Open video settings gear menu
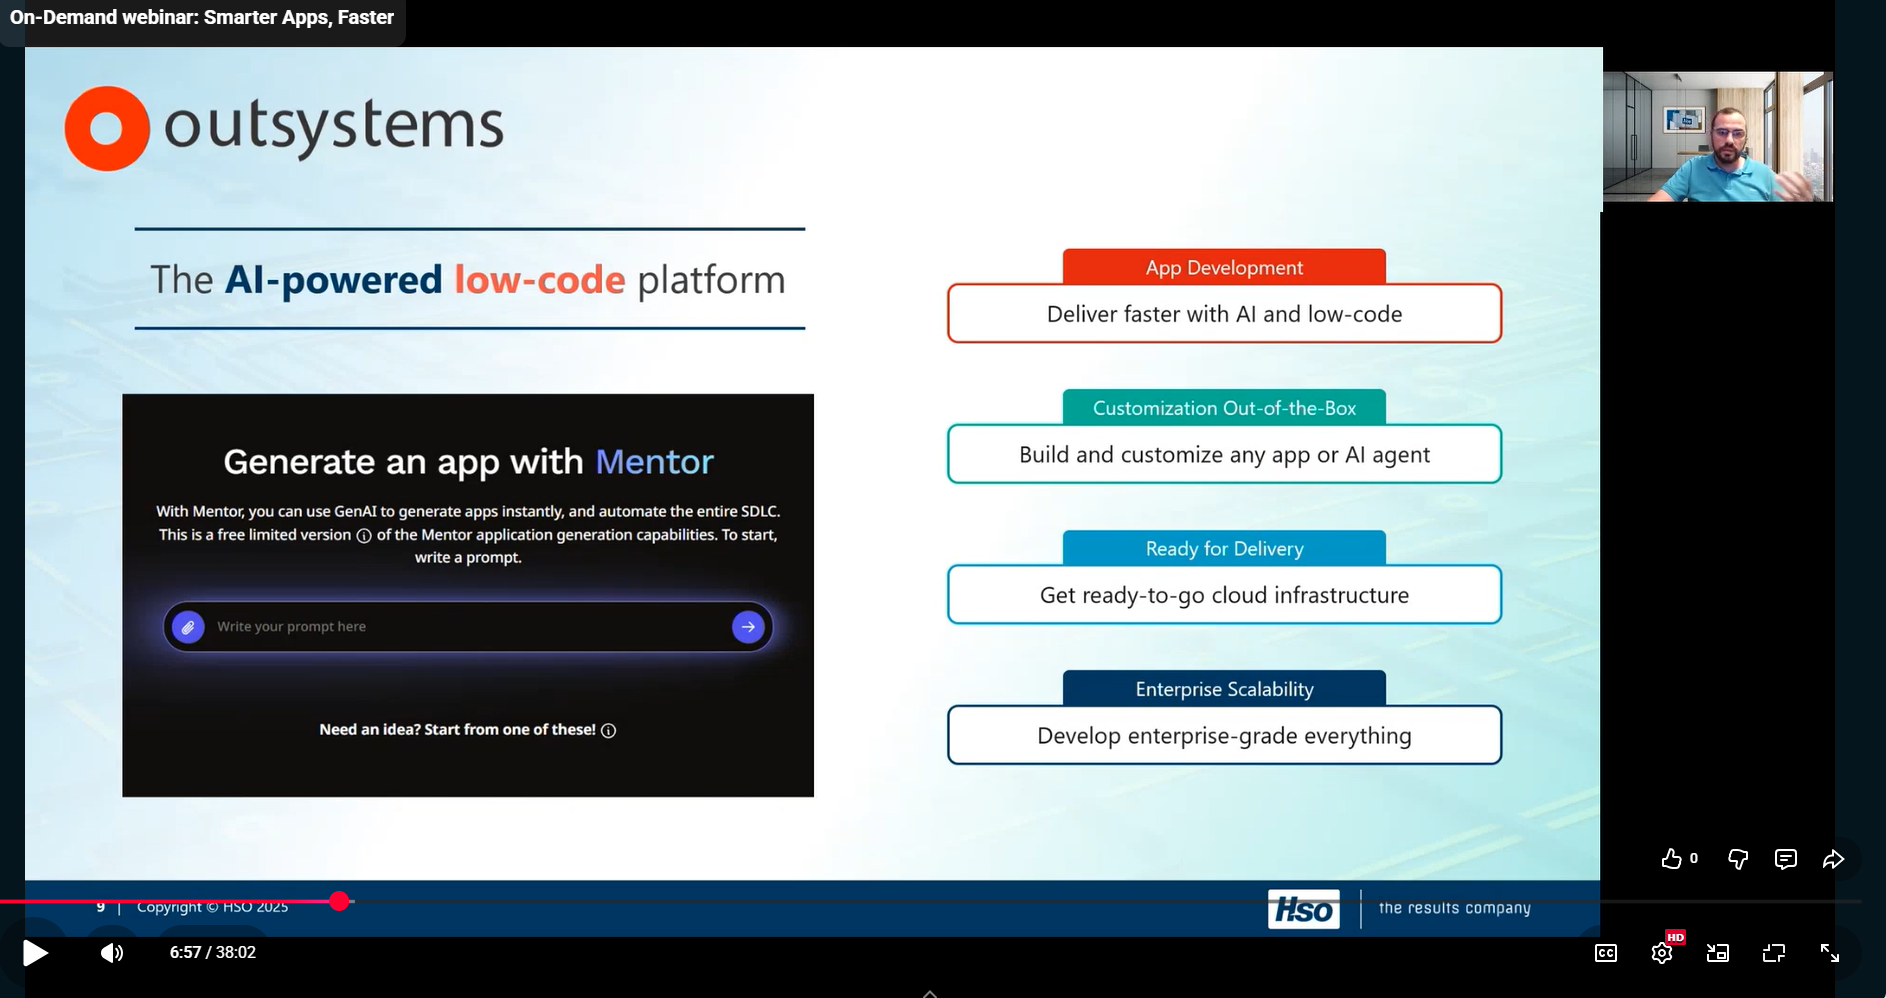The height and width of the screenshot is (998, 1886). [1662, 953]
